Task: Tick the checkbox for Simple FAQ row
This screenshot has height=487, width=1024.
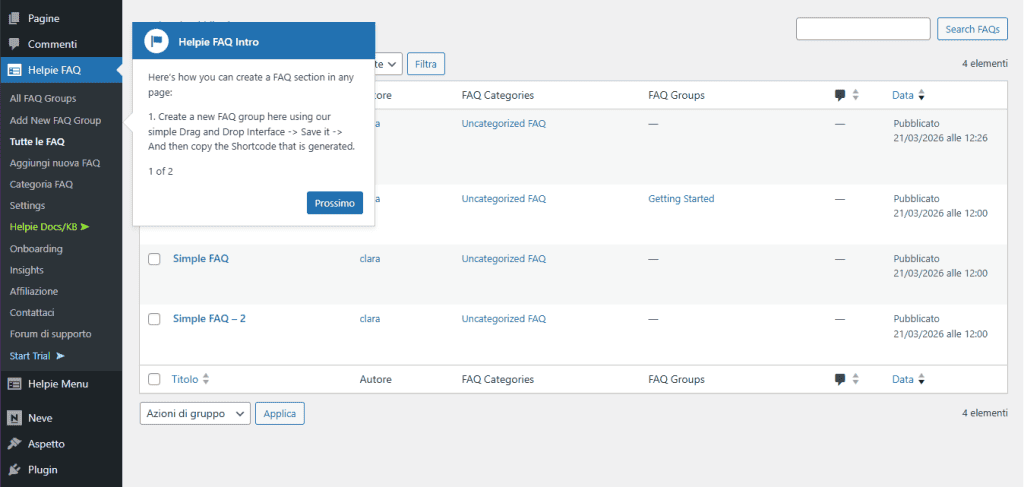Action: (x=154, y=259)
